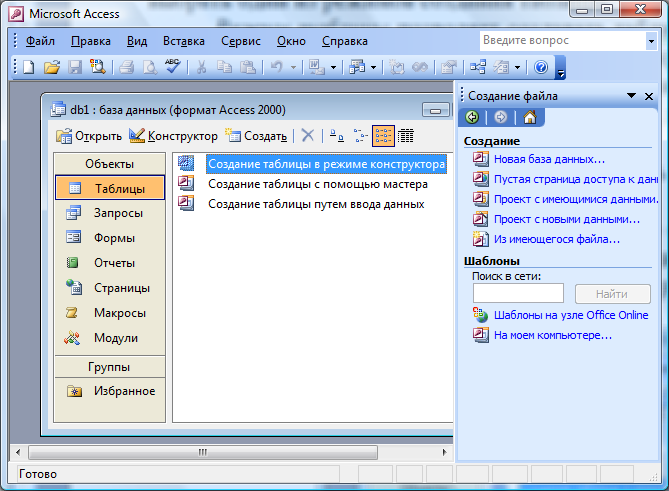Open the 'Введите вопрос' box dropdown arrow
This screenshot has height=491, width=669.
(652, 41)
